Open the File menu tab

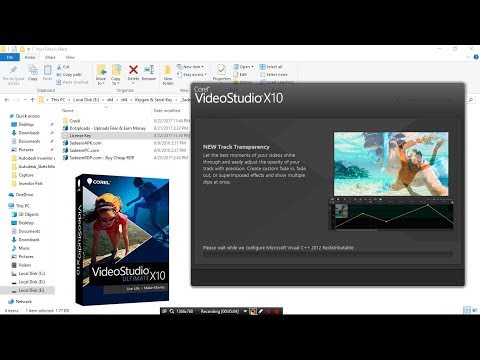click(10, 57)
